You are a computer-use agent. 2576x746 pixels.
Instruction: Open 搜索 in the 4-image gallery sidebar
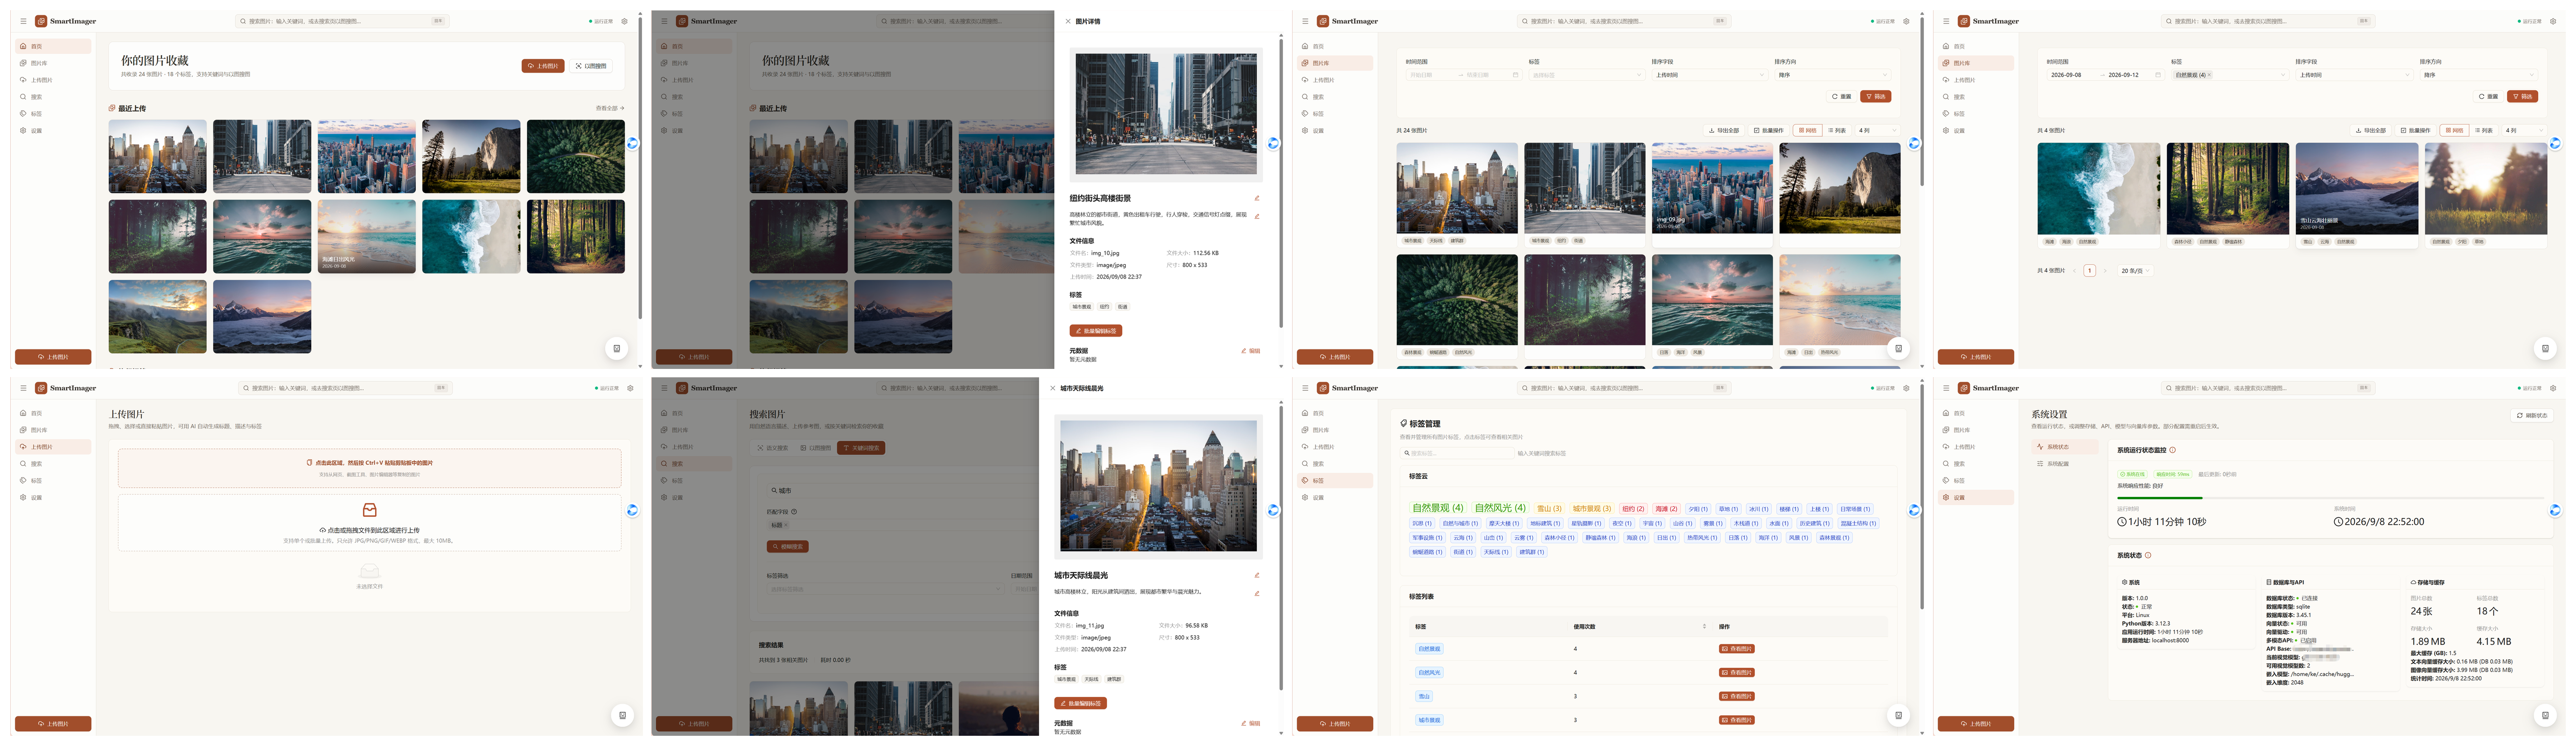1976,97
